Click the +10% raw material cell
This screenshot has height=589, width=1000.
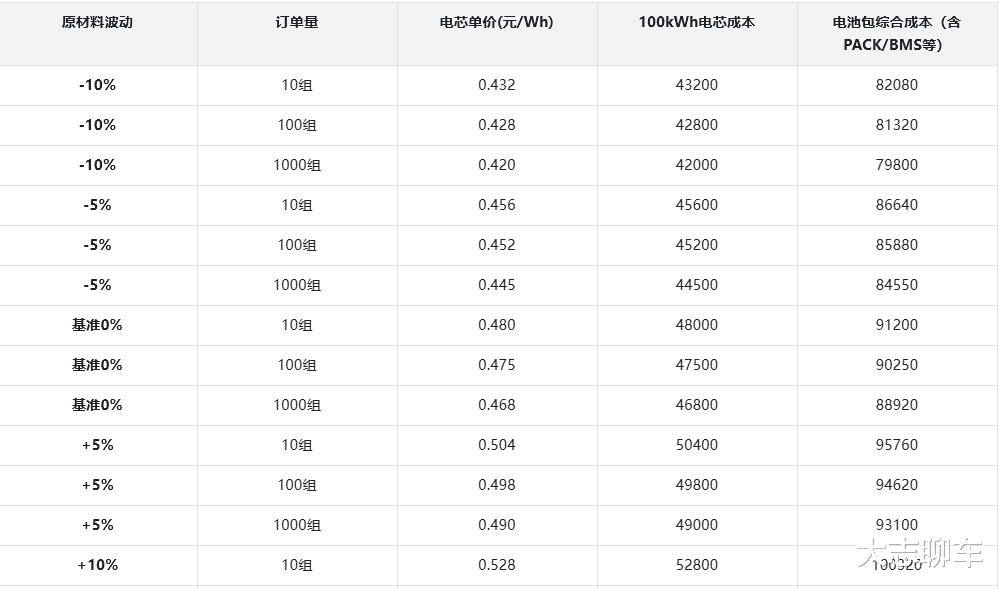pos(97,565)
